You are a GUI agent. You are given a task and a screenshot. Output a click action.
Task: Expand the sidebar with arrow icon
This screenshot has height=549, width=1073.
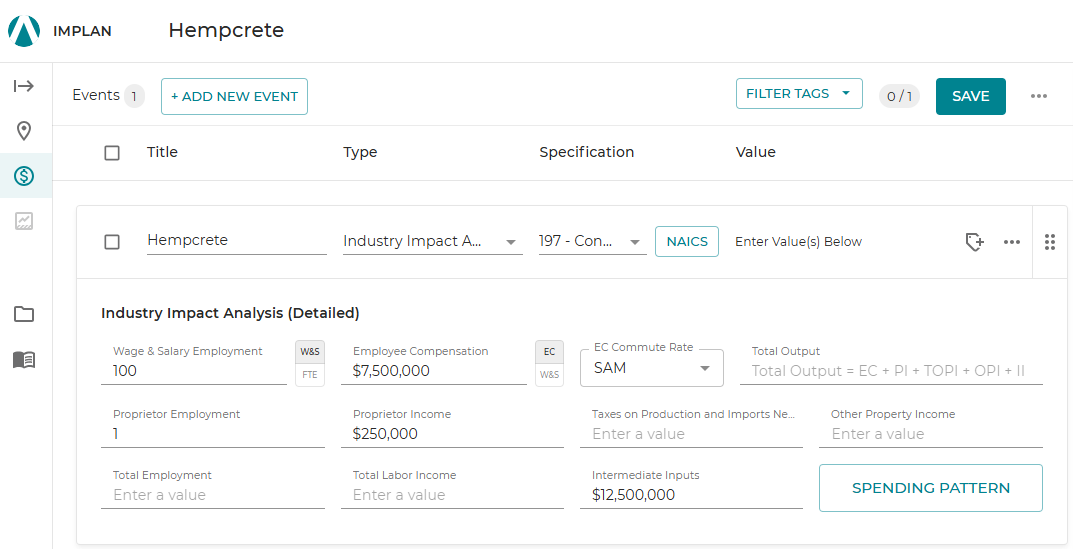pos(24,86)
